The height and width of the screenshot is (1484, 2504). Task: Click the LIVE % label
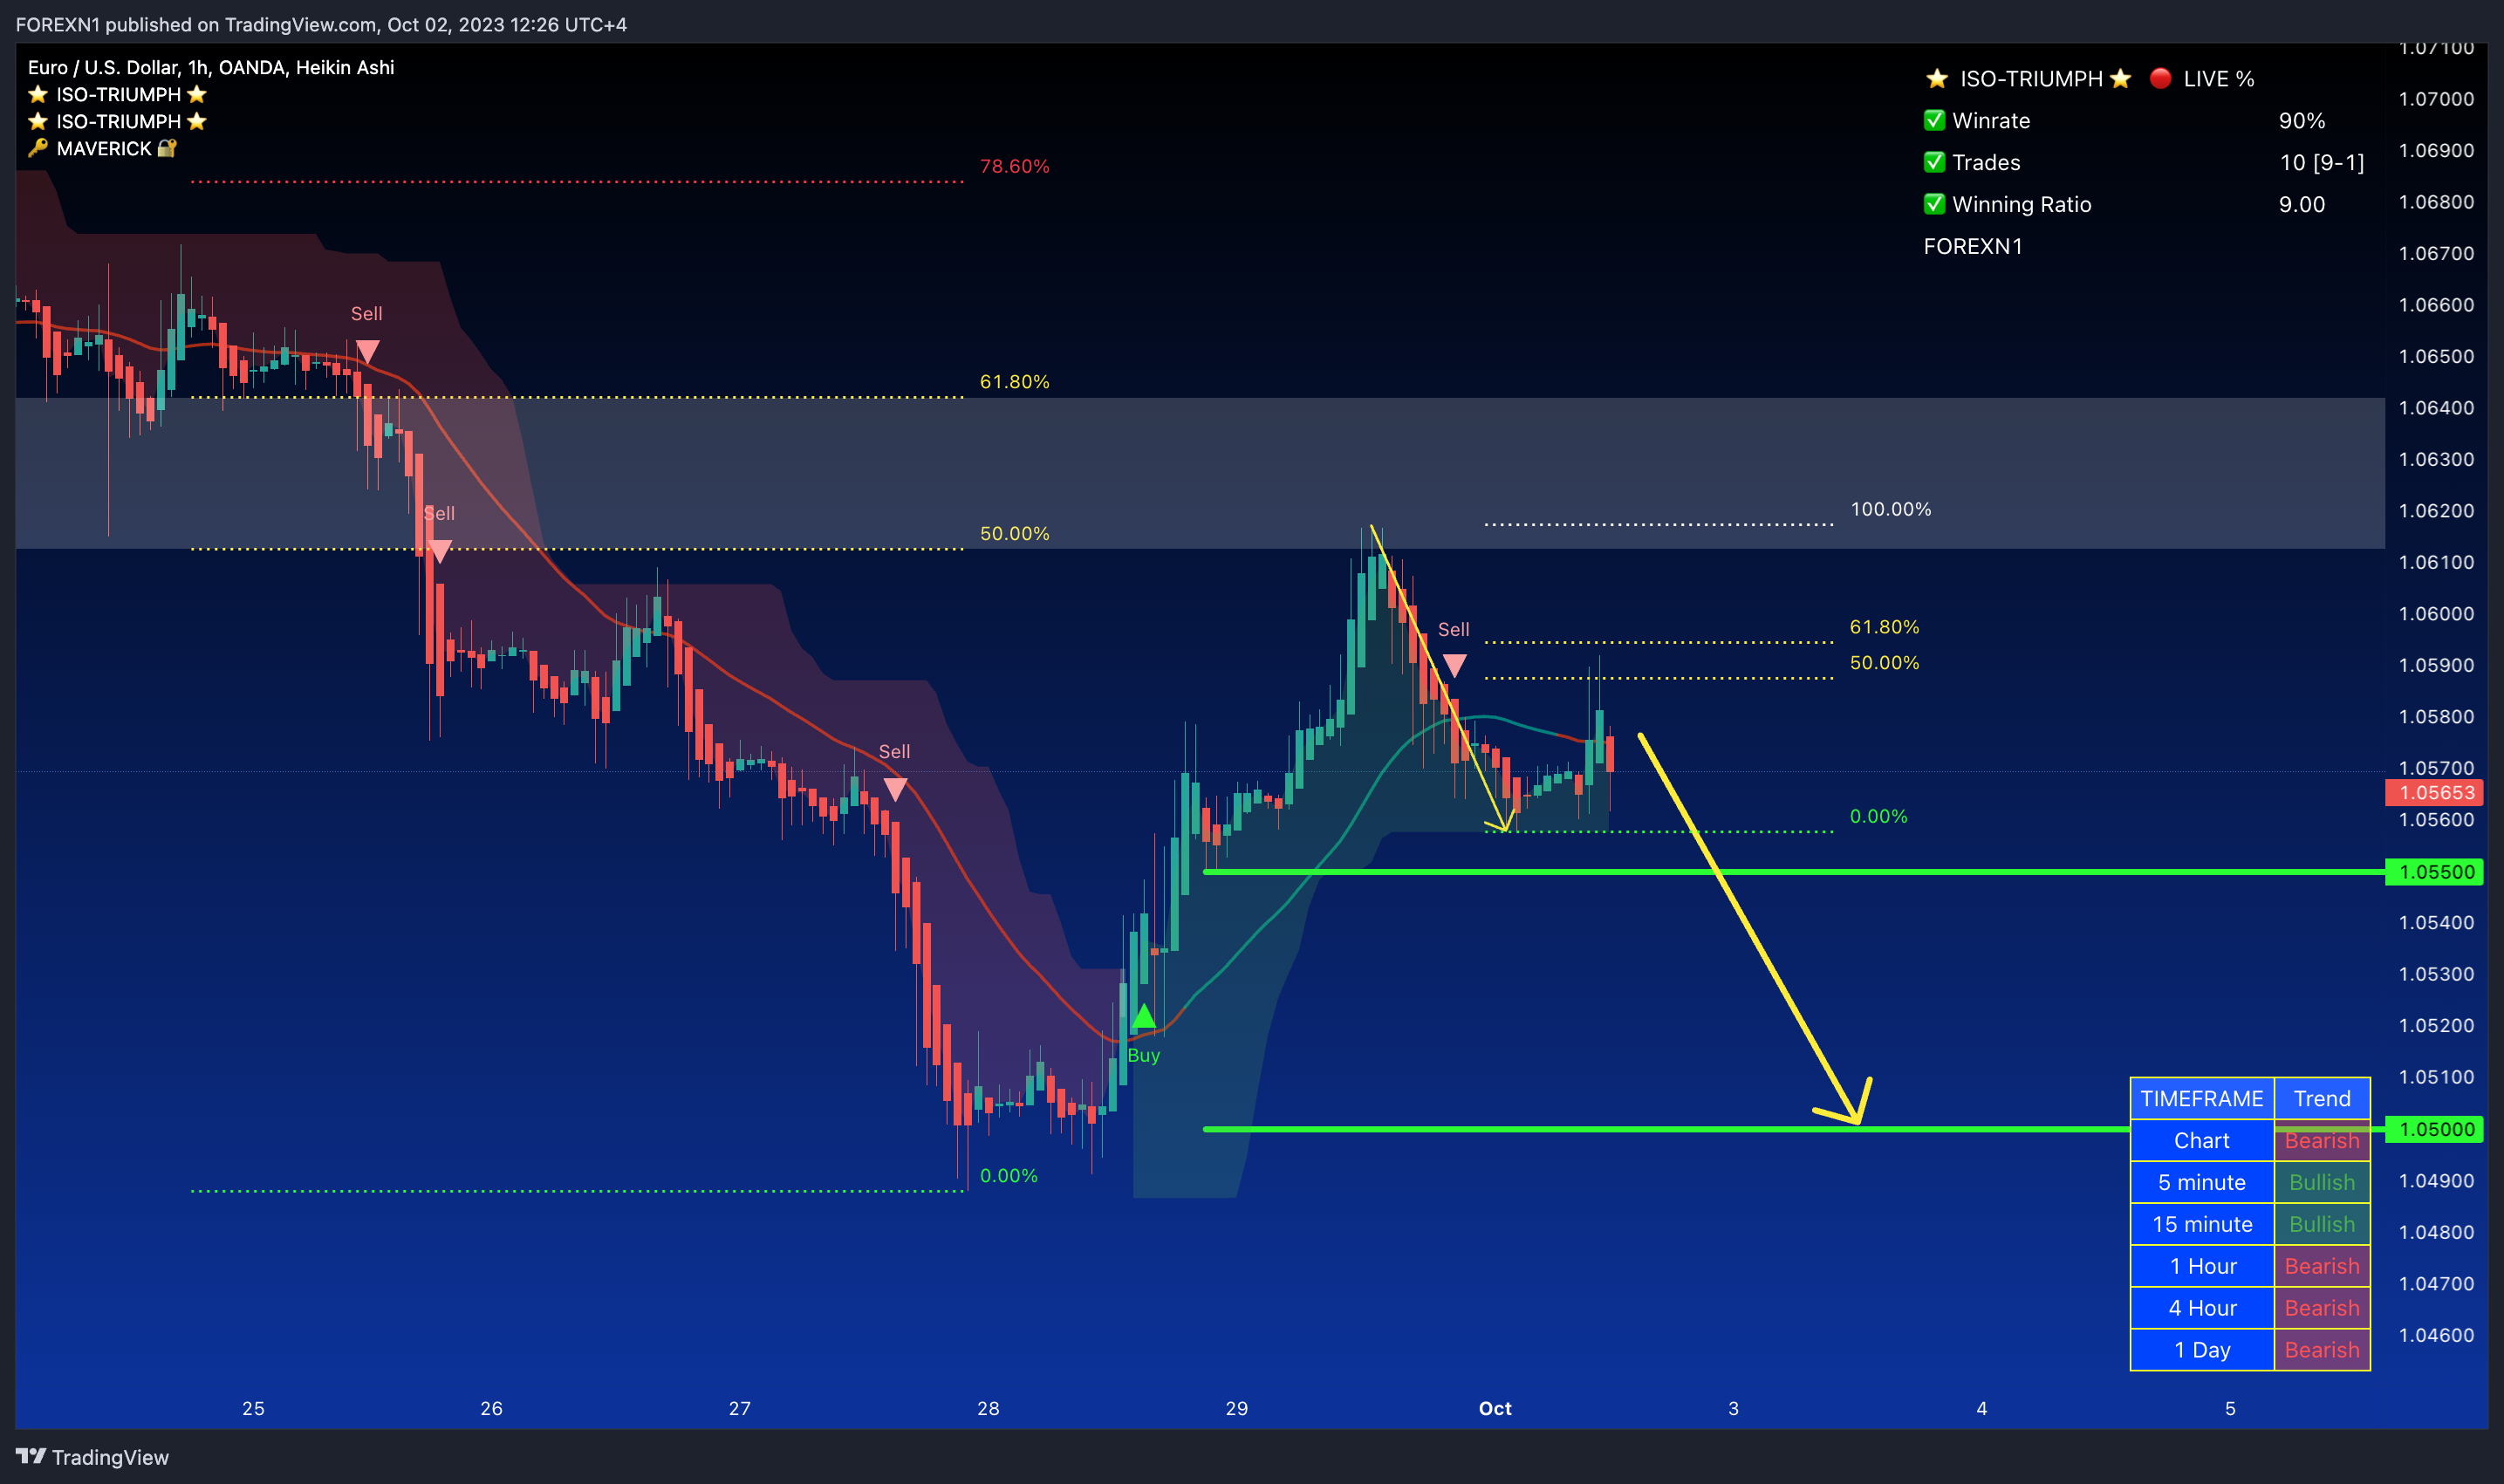click(2218, 79)
